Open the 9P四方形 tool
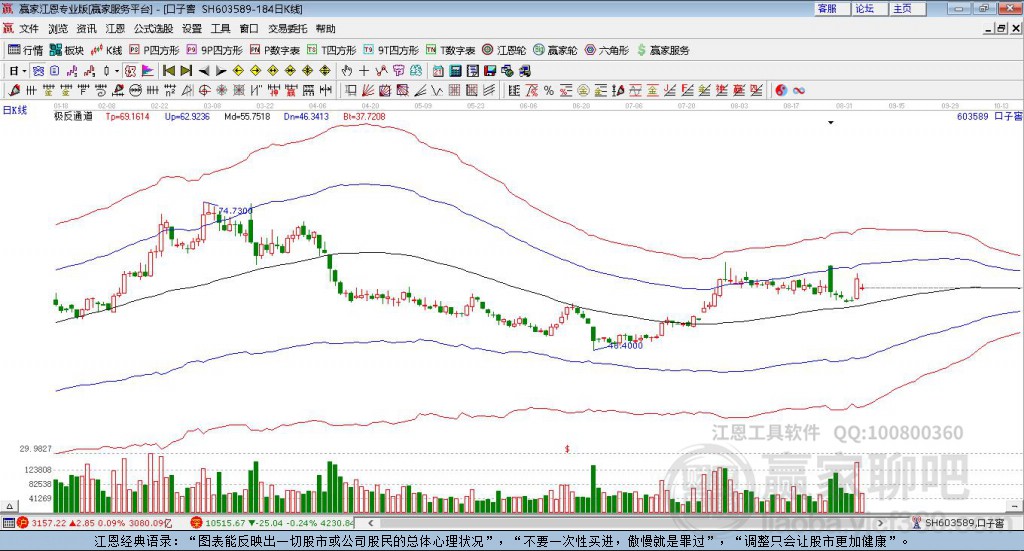Screen dimensions: 1024x551 tap(214, 50)
